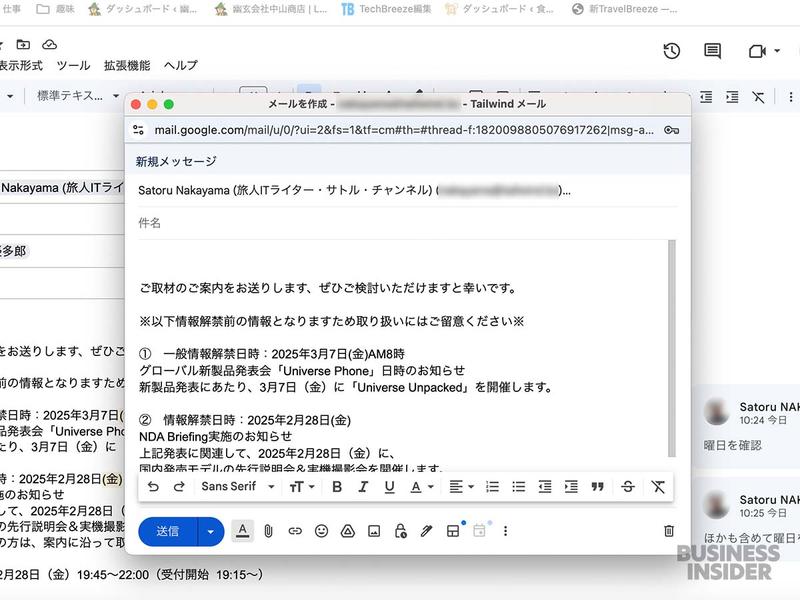800x600 pixels.
Task: Open the send options dropdown arrow
Action: (211, 531)
